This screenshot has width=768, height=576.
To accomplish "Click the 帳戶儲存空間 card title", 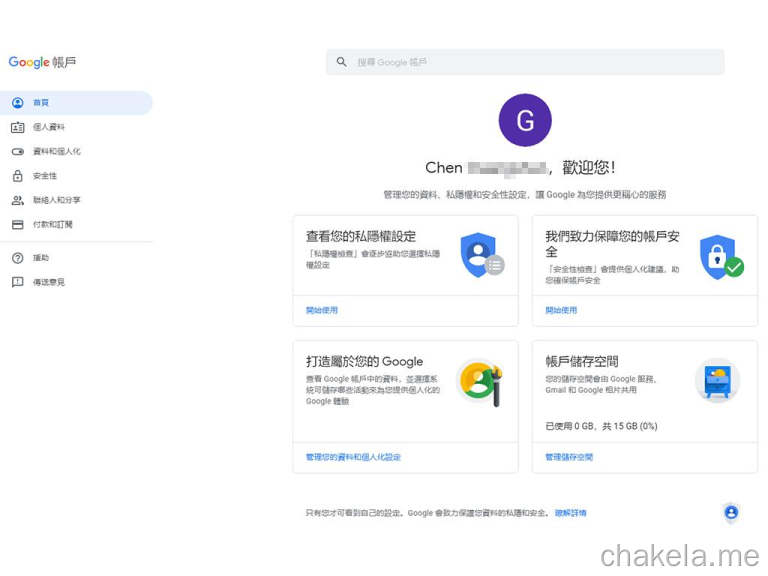I will (x=582, y=361).
